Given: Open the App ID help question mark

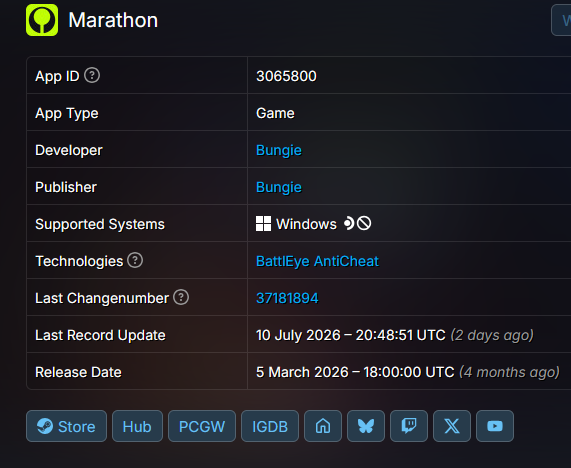Looking at the screenshot, I should click(x=92, y=75).
